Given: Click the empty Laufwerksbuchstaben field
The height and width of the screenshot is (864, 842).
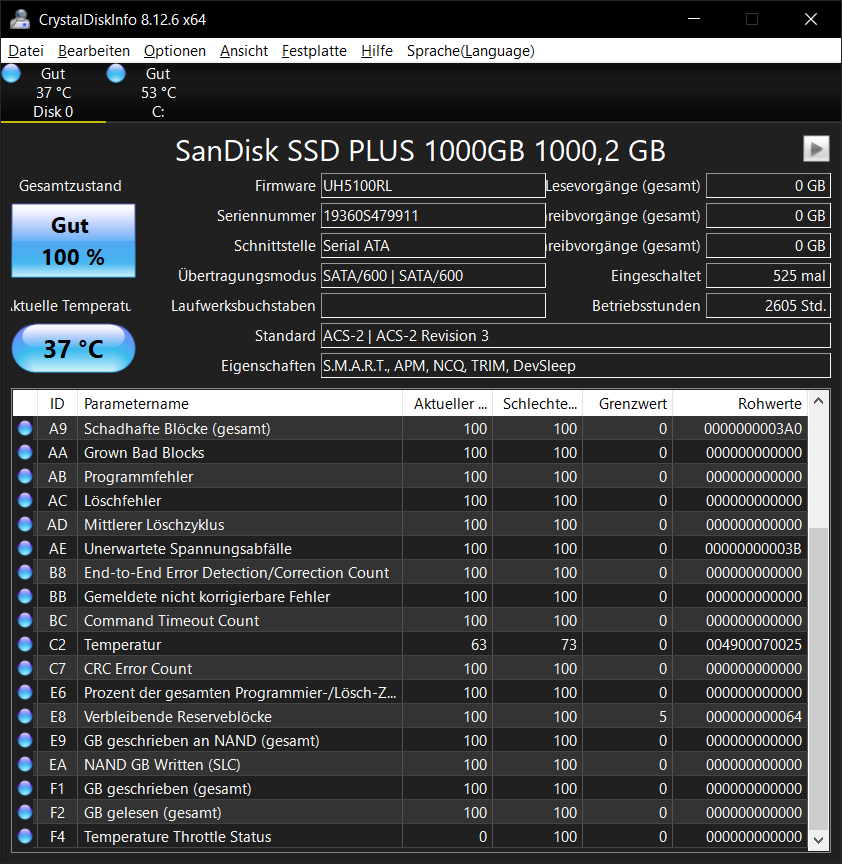Looking at the screenshot, I should point(433,306).
